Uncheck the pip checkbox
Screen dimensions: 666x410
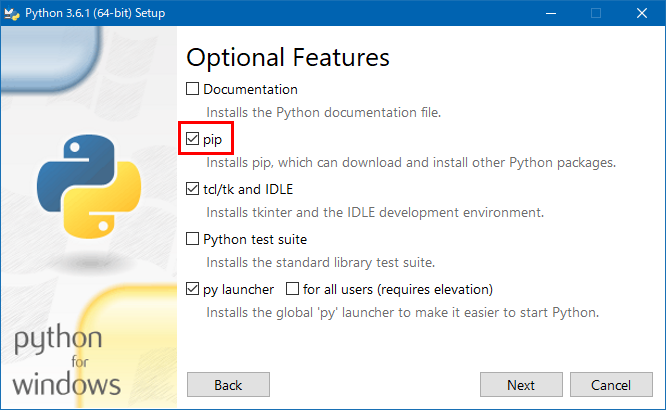[193, 139]
